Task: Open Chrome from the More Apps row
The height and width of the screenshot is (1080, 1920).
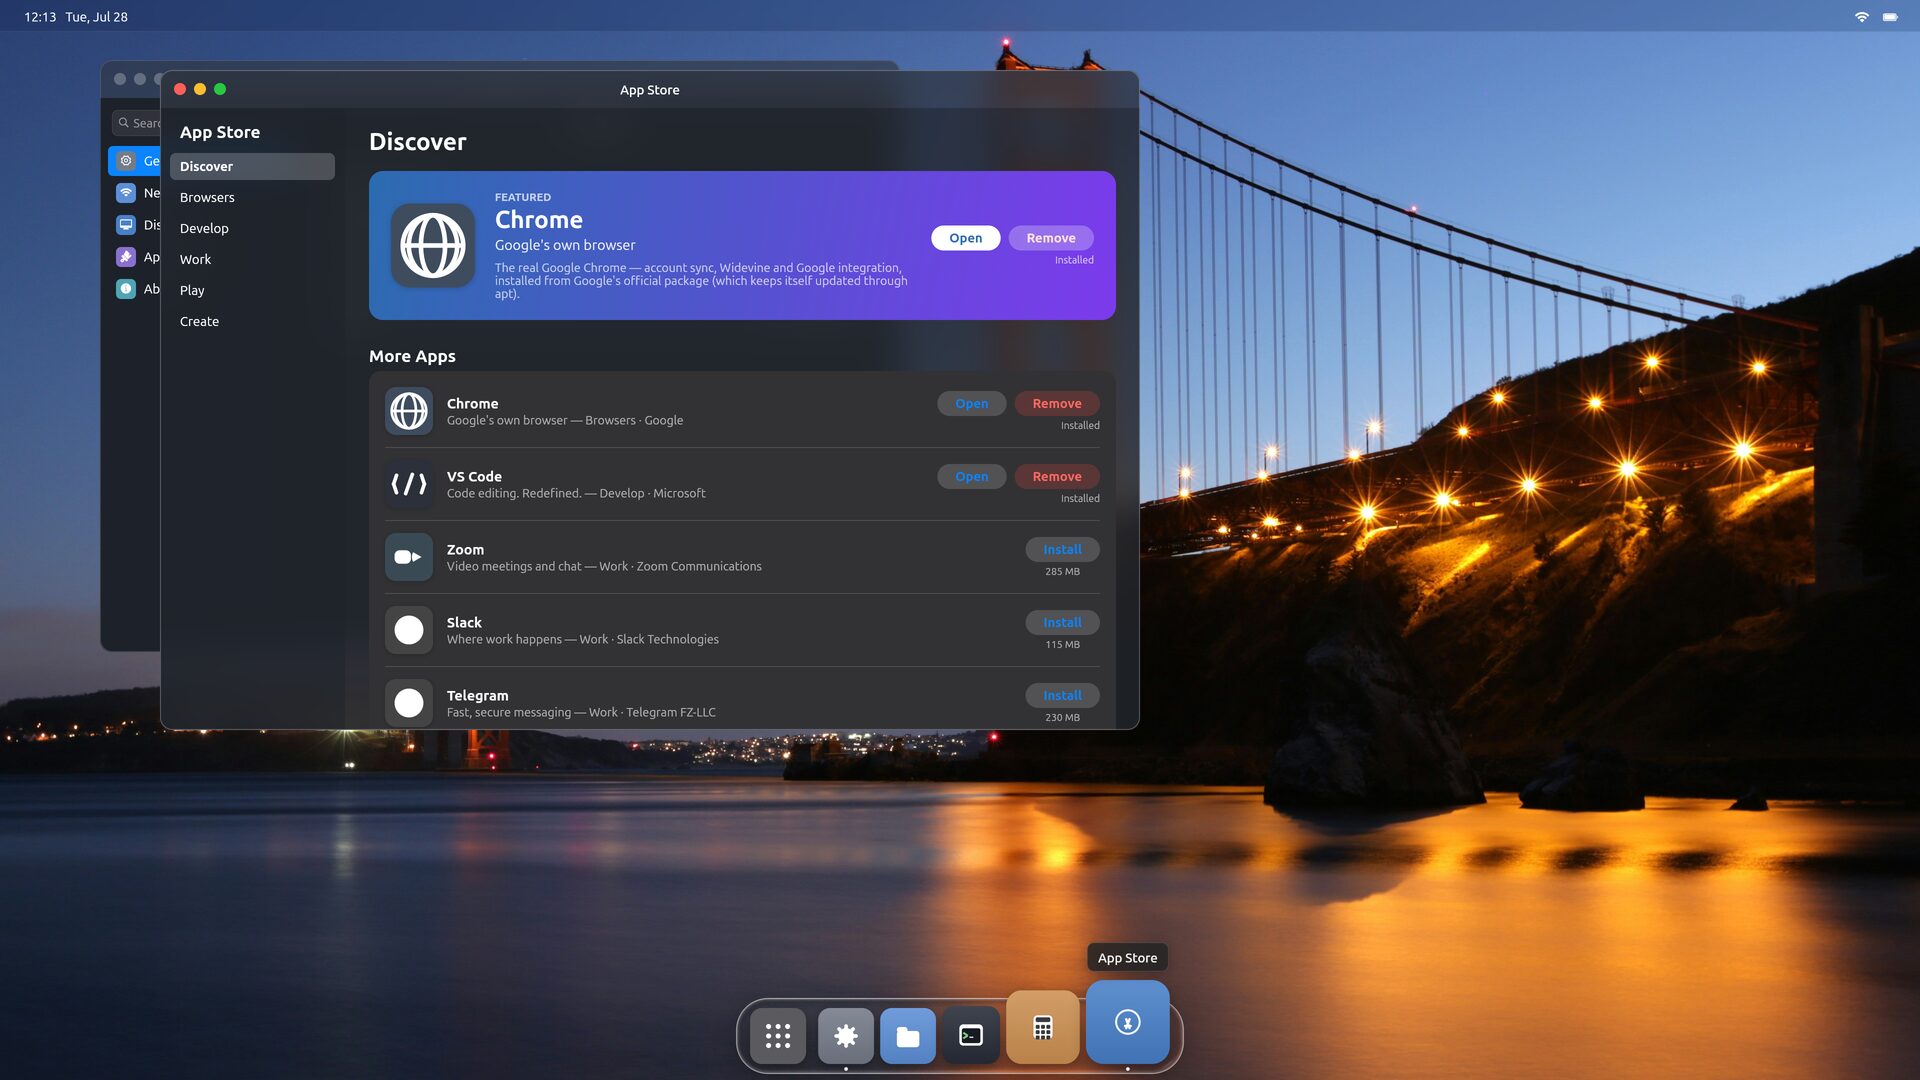Action: click(971, 403)
